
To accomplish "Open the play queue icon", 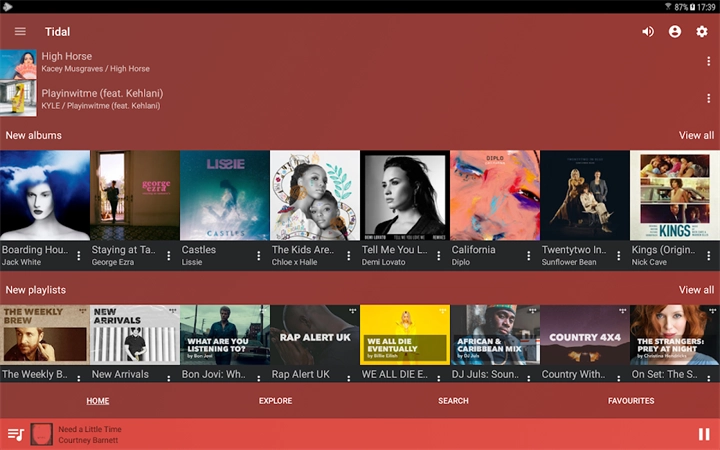I will pyautogui.click(x=16, y=434).
